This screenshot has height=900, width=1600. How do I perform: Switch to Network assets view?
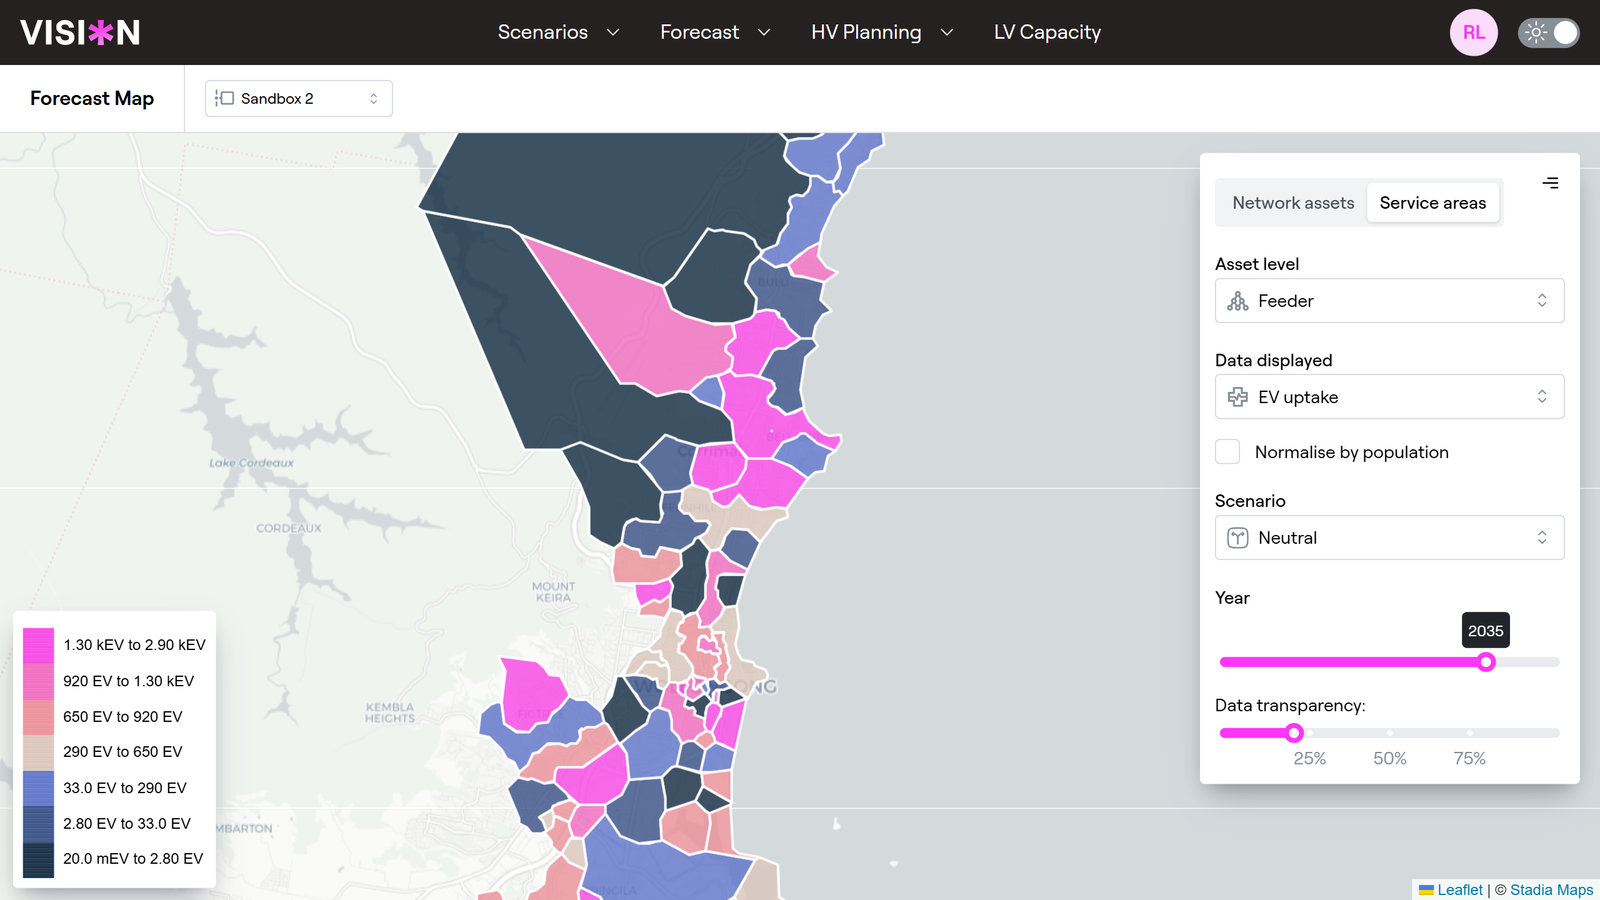tap(1292, 203)
